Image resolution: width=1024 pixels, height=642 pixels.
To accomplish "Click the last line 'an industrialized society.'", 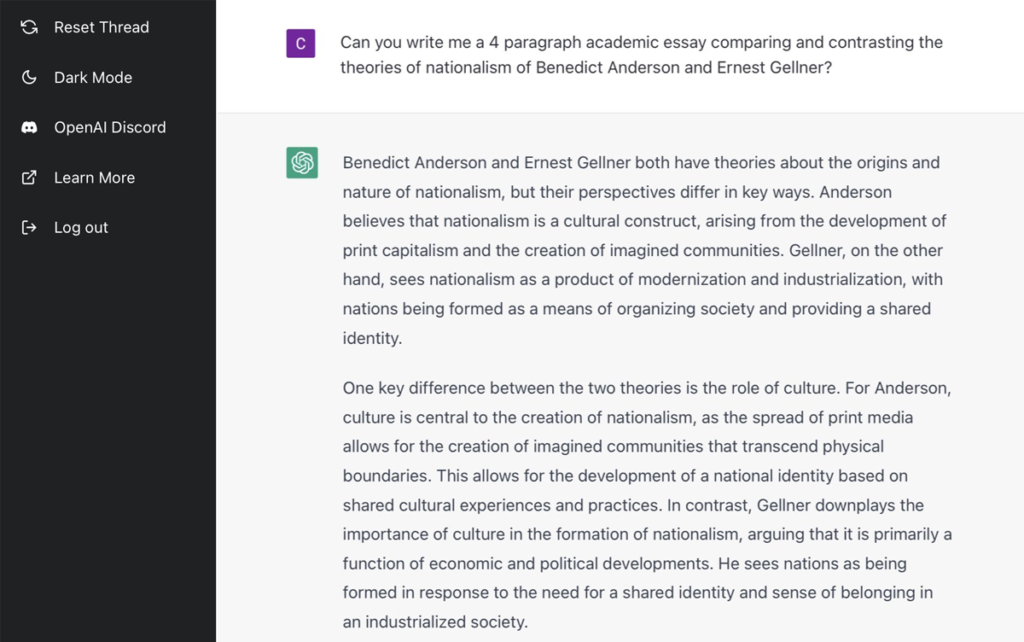I will (x=435, y=622).
